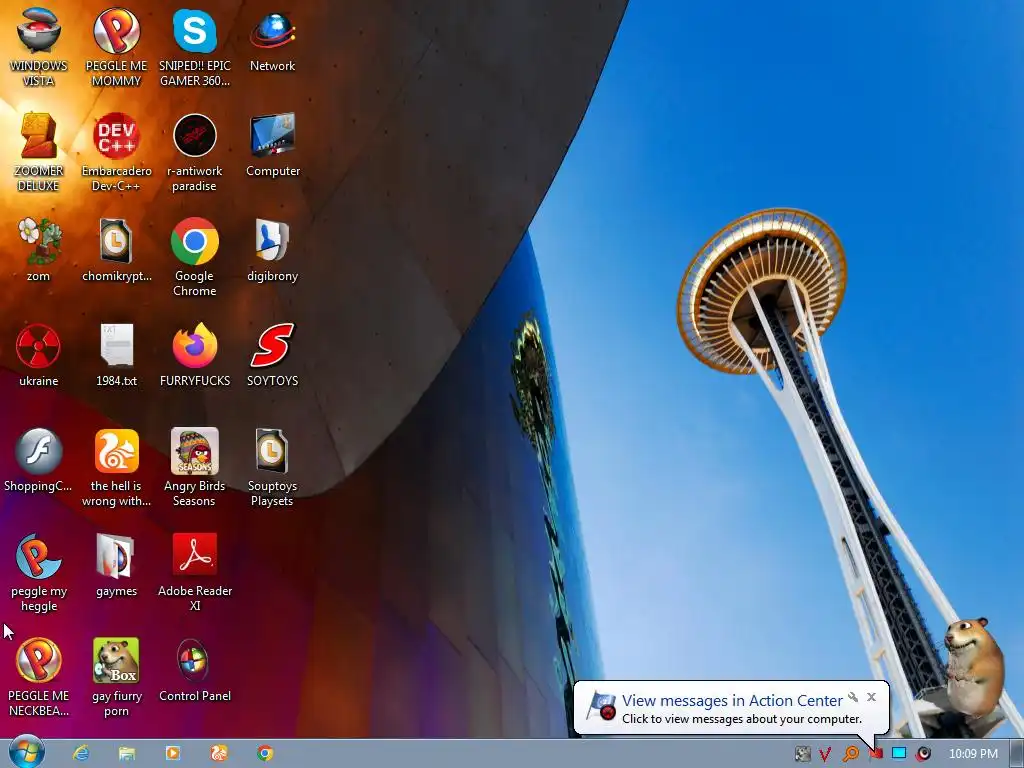Select the r-antiwork paradise icon
Image resolution: width=1024 pixels, height=768 pixels.
195,152
